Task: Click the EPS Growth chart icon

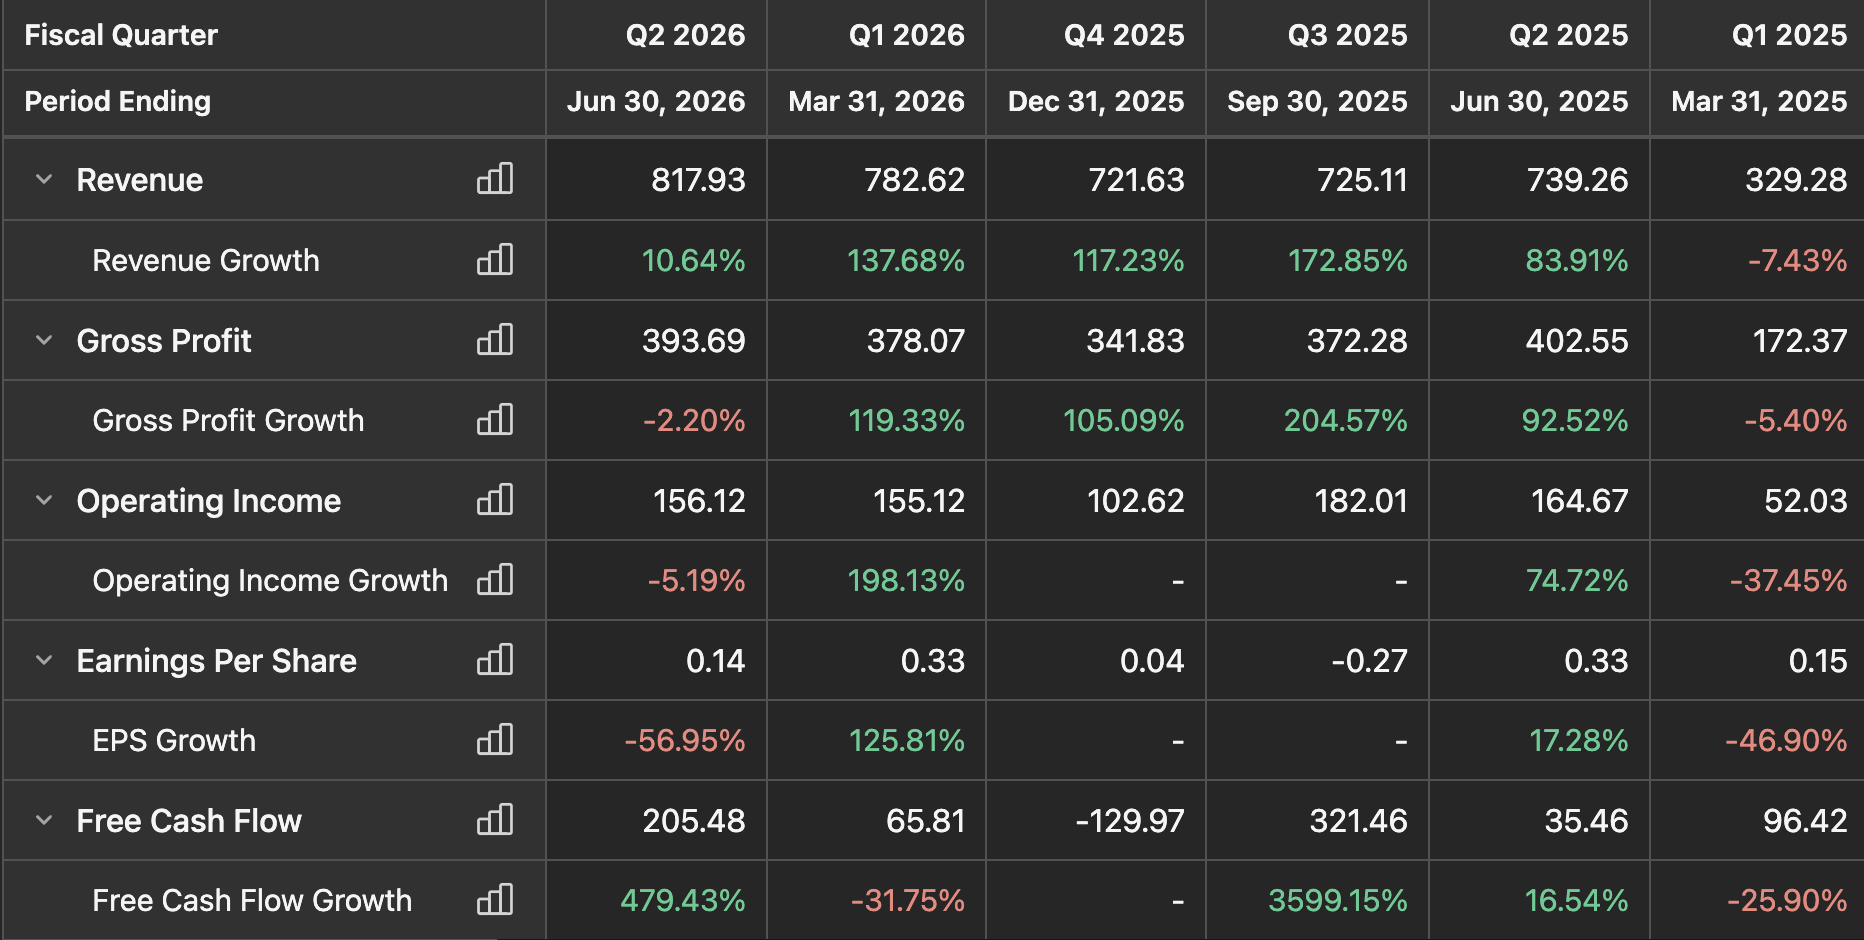Action: click(x=495, y=740)
